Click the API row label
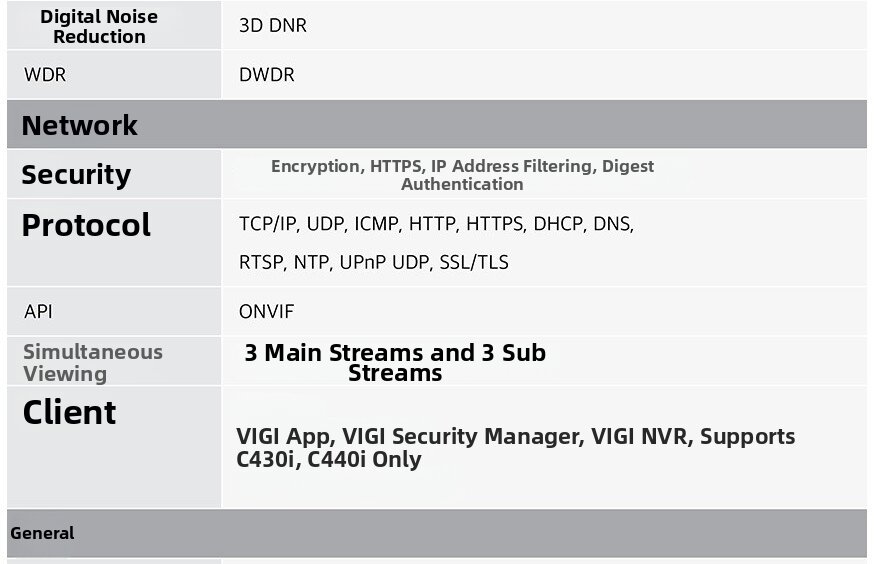 click(x=38, y=312)
